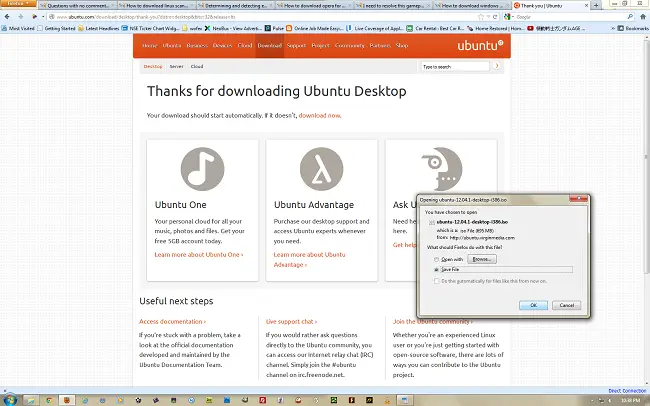Switch to 'I need to resolve this gamep' tab
Viewport: 650px width, 406px height.
(393, 6)
